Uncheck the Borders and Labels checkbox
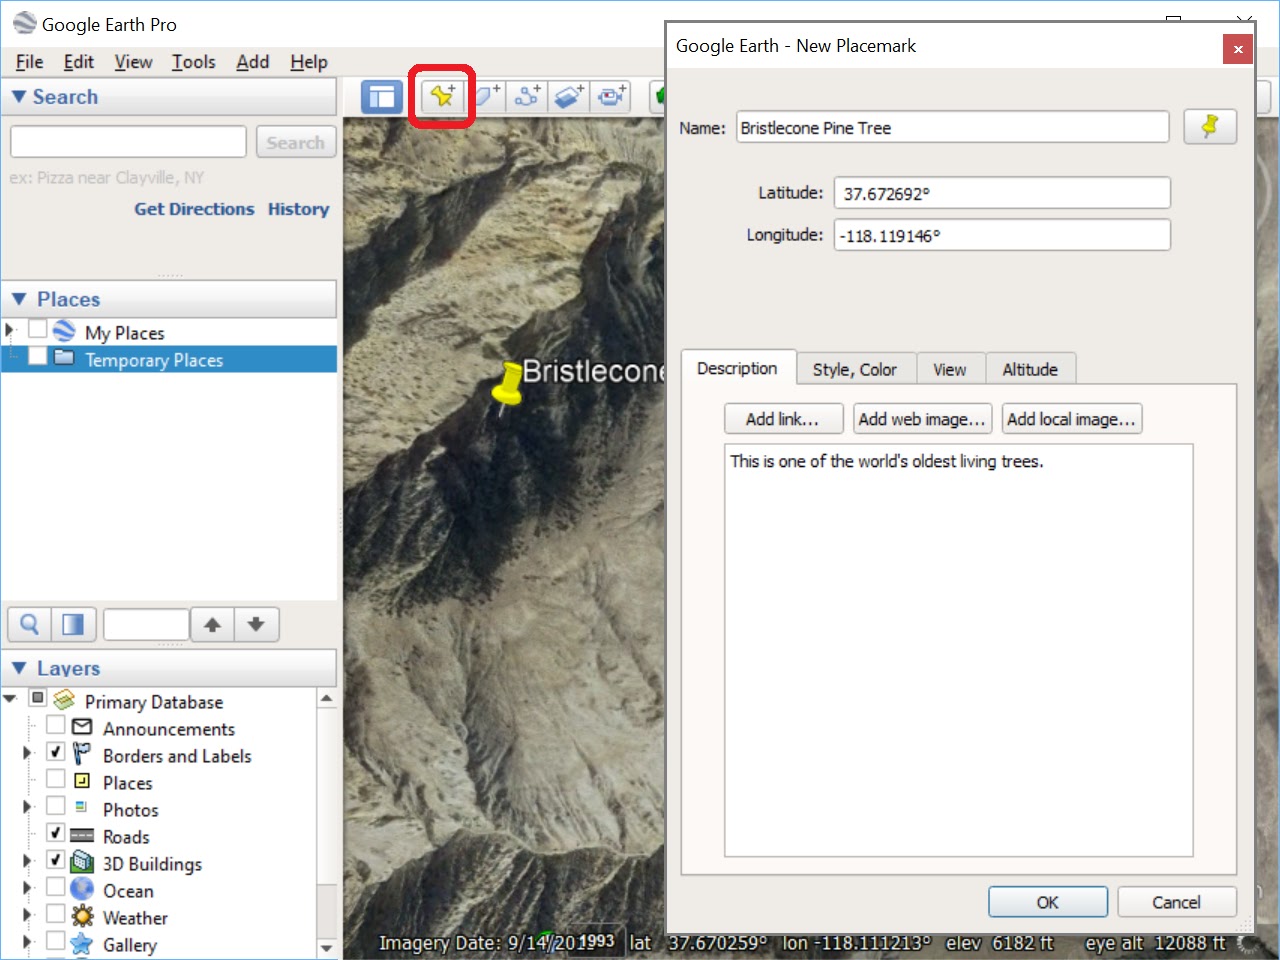 pyautogui.click(x=56, y=752)
